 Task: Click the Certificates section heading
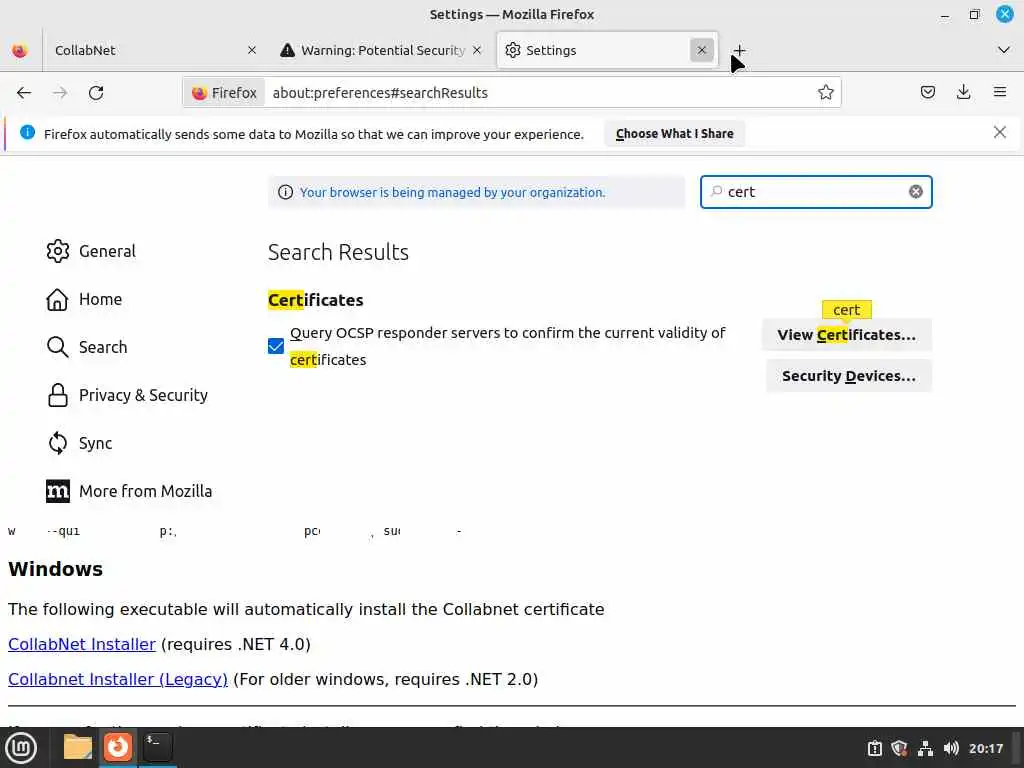coord(315,300)
